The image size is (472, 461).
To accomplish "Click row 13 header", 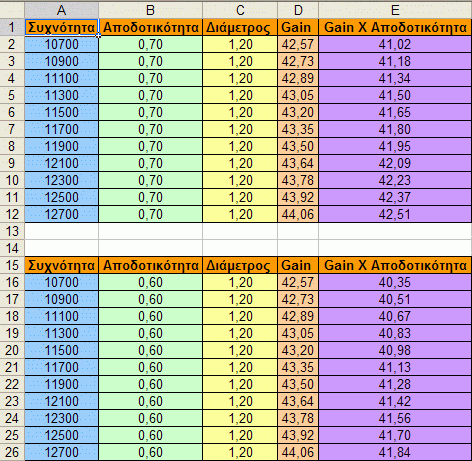I will pos(12,231).
